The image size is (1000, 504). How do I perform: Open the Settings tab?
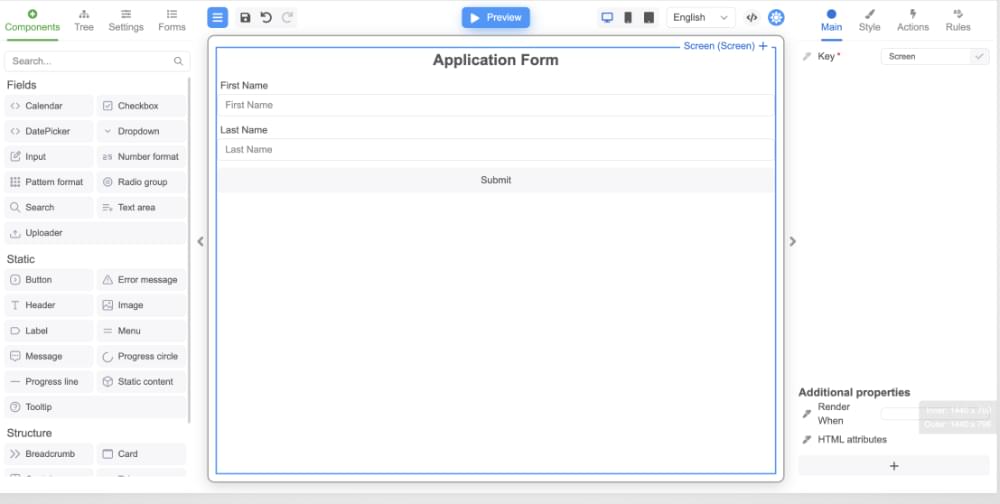[x=126, y=20]
